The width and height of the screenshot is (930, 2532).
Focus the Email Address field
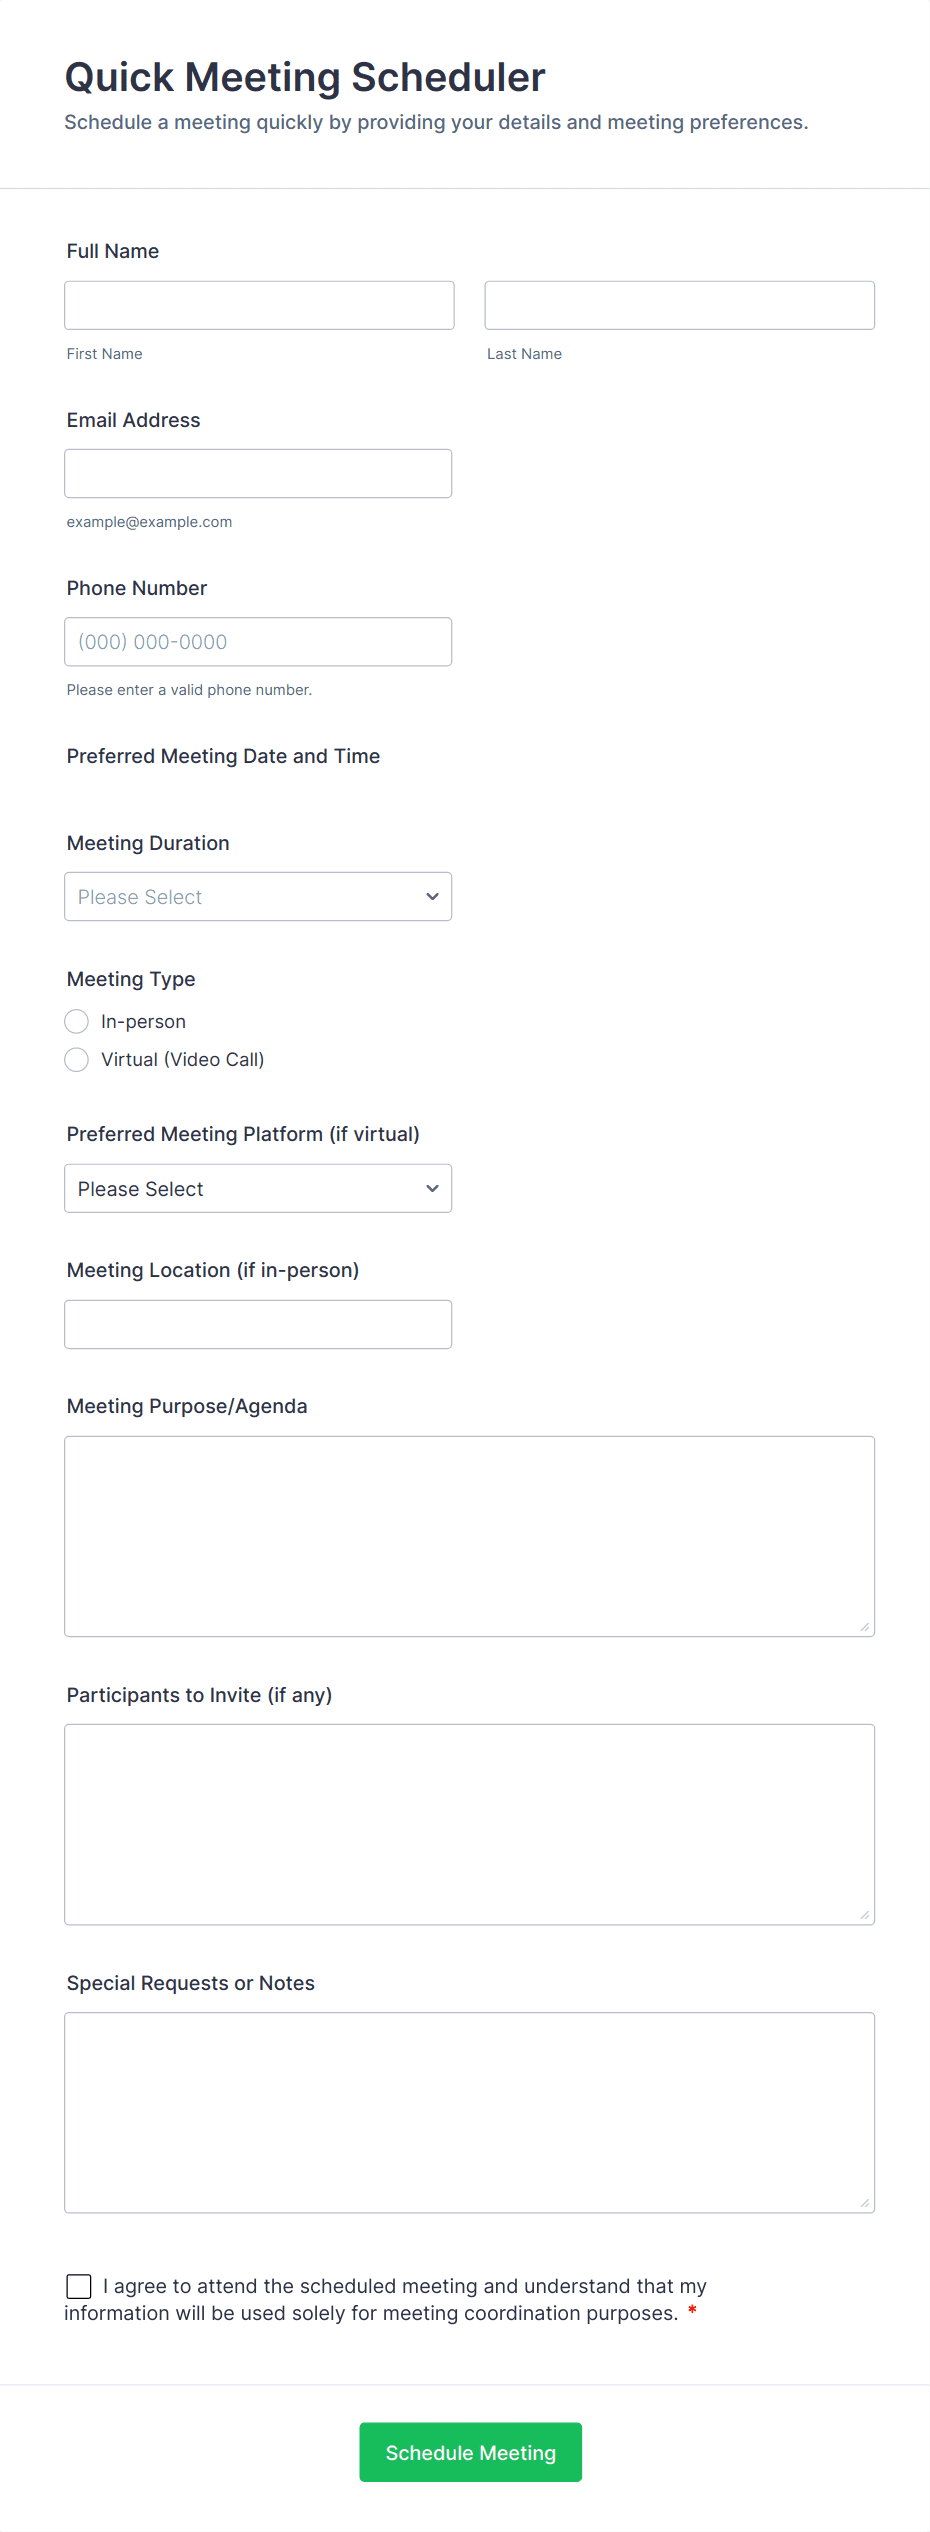click(258, 474)
